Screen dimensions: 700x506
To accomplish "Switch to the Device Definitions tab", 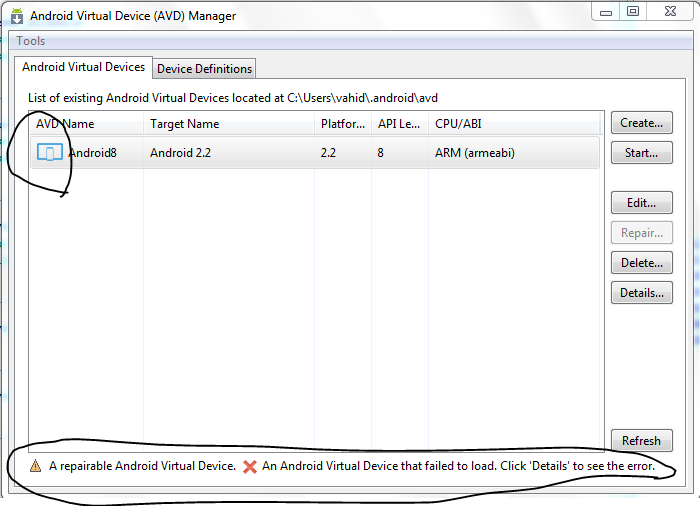I will [x=204, y=69].
